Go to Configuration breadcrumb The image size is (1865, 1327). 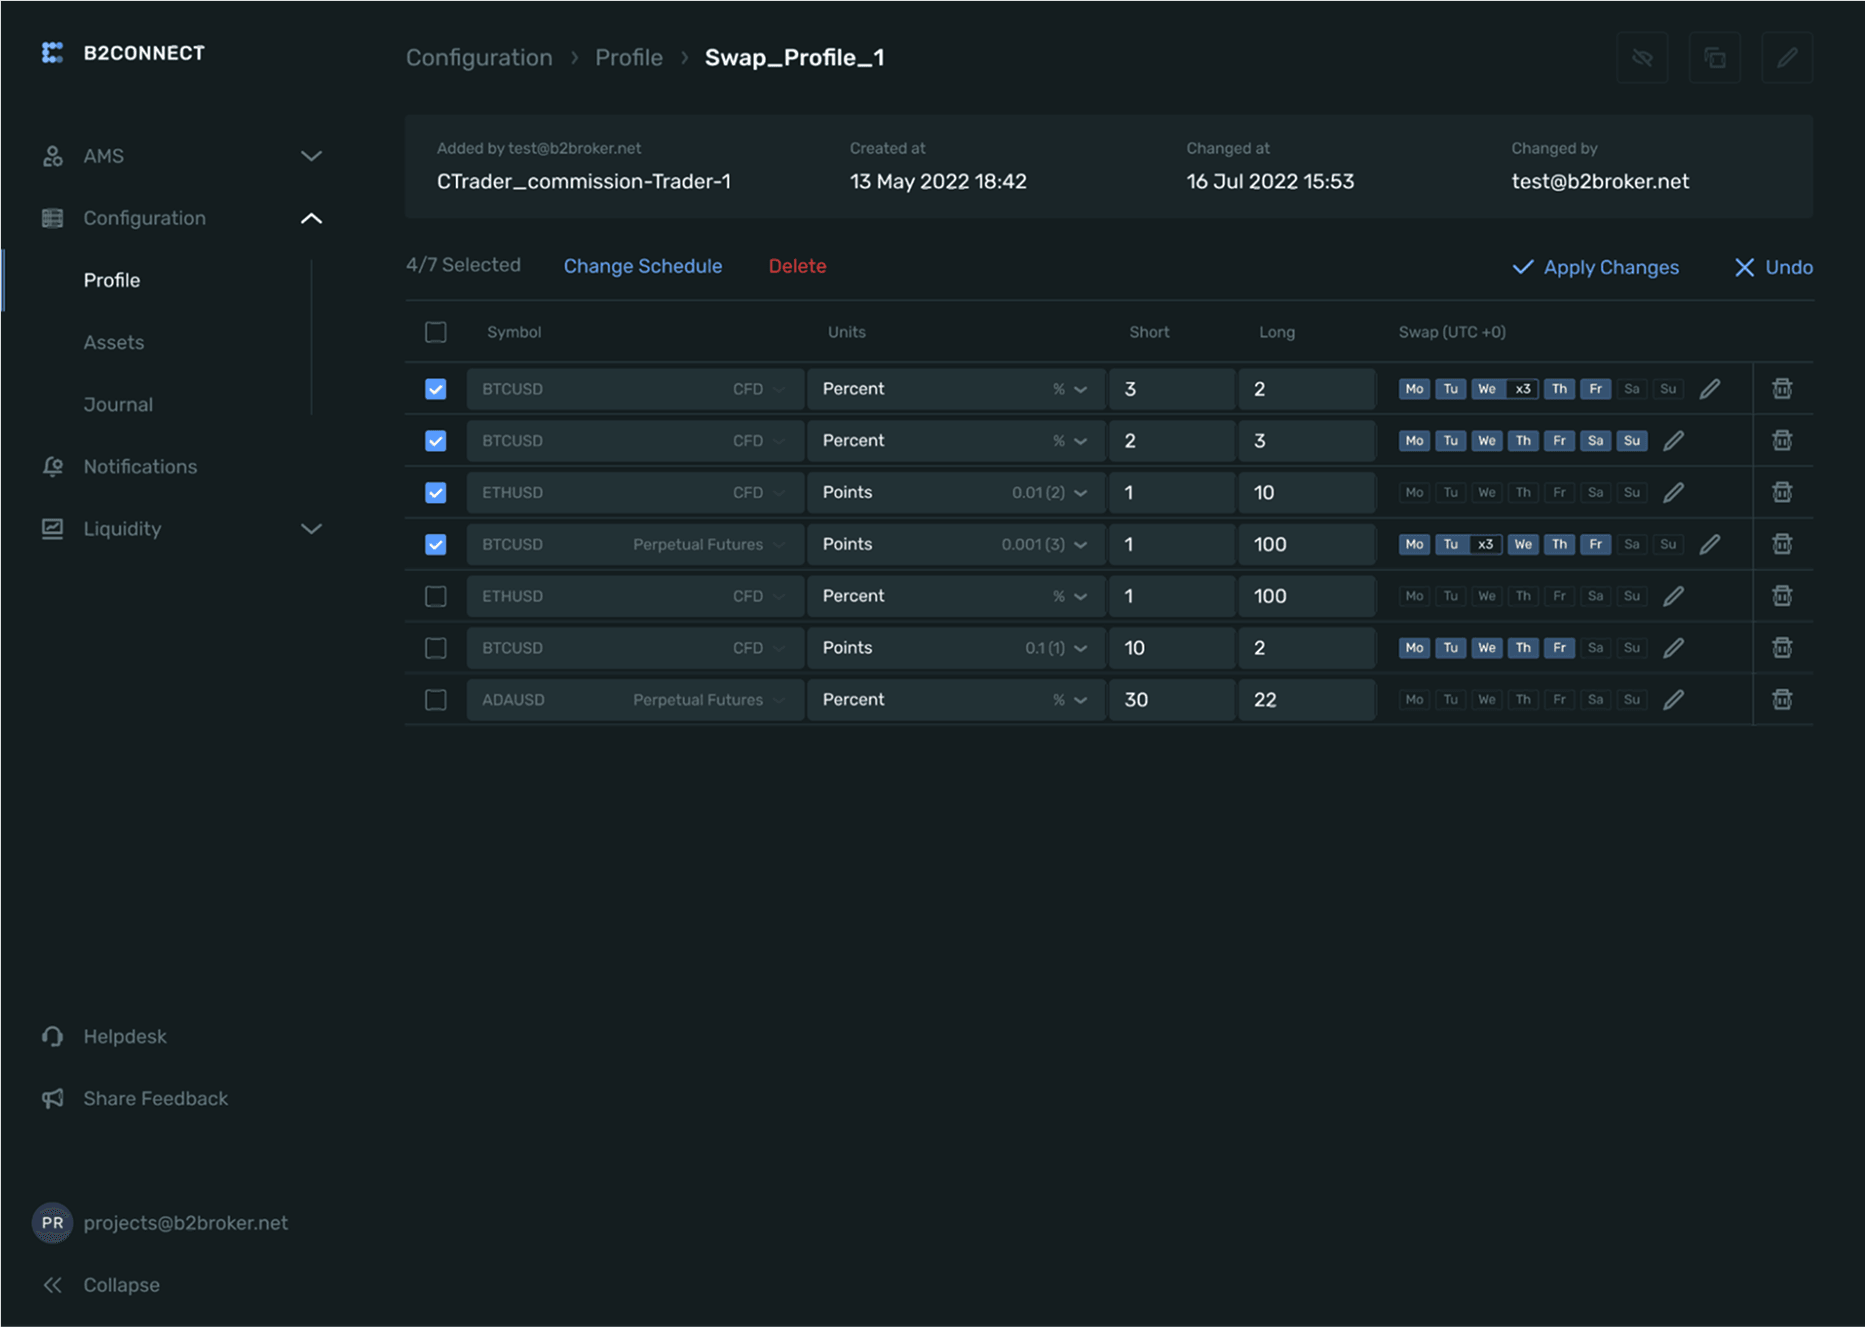[x=479, y=58]
